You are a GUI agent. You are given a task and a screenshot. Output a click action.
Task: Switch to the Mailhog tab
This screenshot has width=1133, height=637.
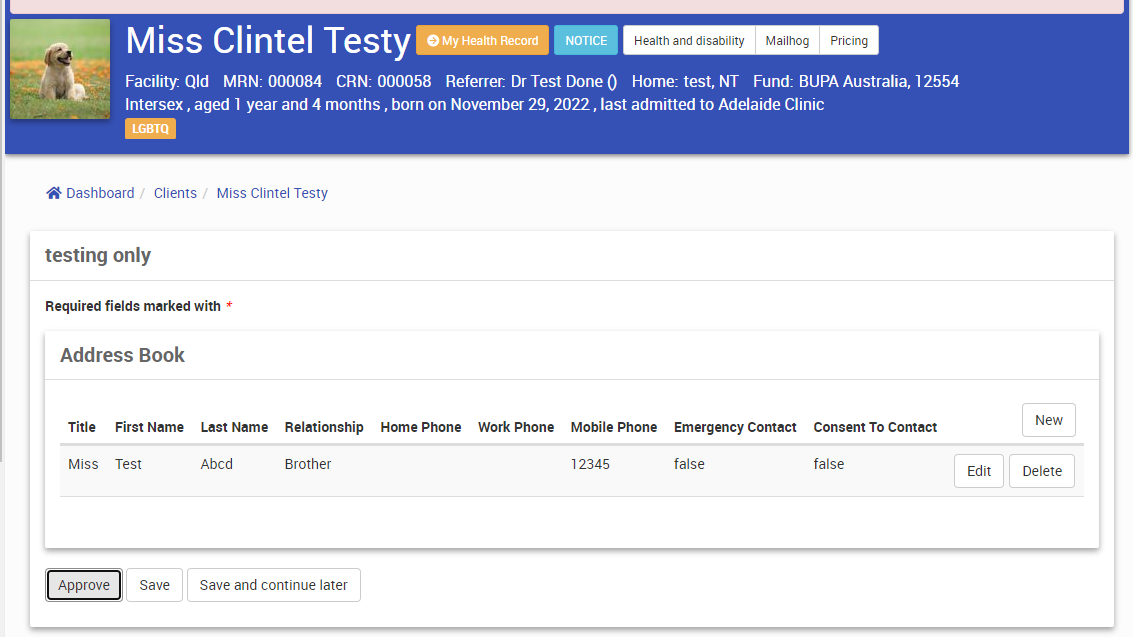[x=787, y=40]
